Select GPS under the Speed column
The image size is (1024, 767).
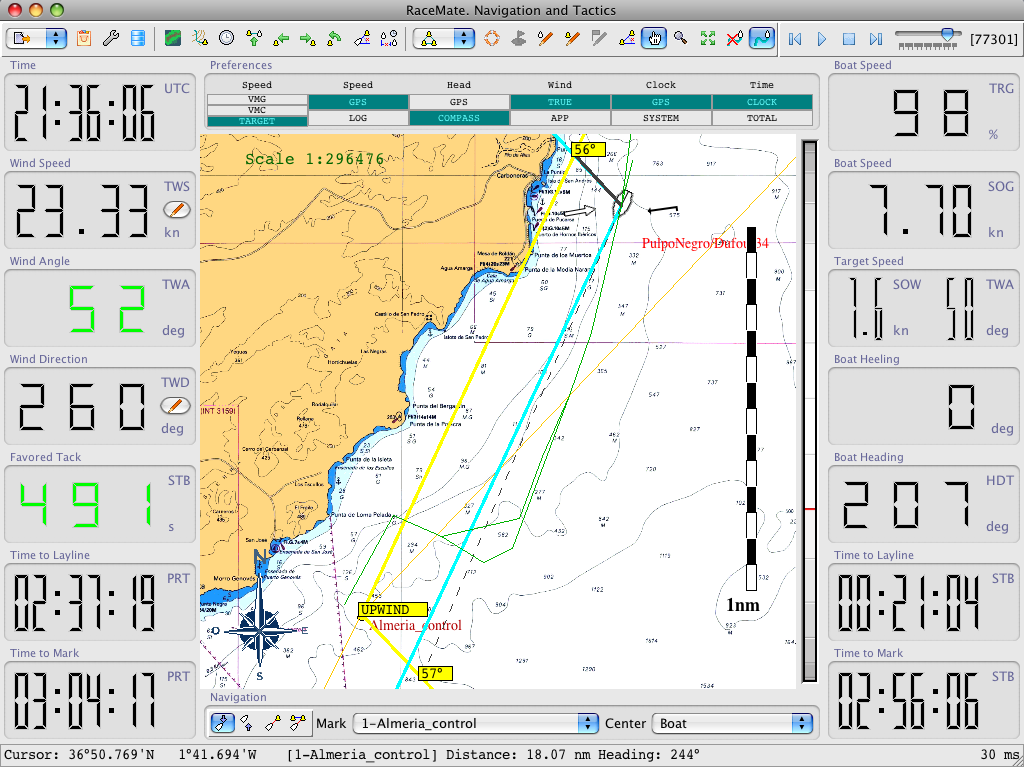pyautogui.click(x=358, y=102)
